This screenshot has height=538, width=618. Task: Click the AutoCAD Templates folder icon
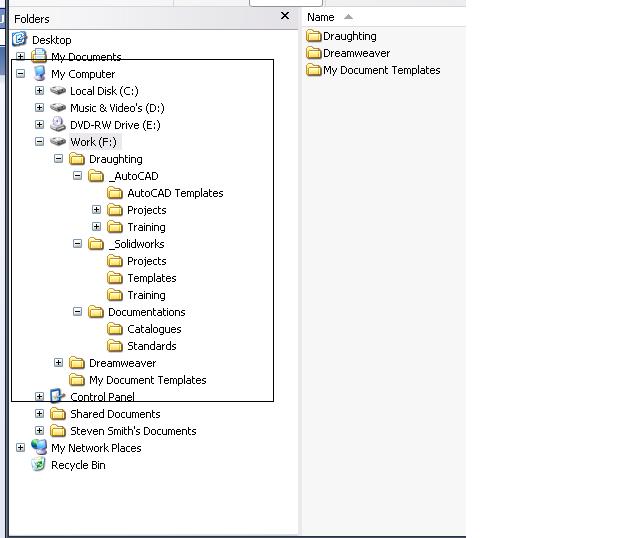point(115,193)
